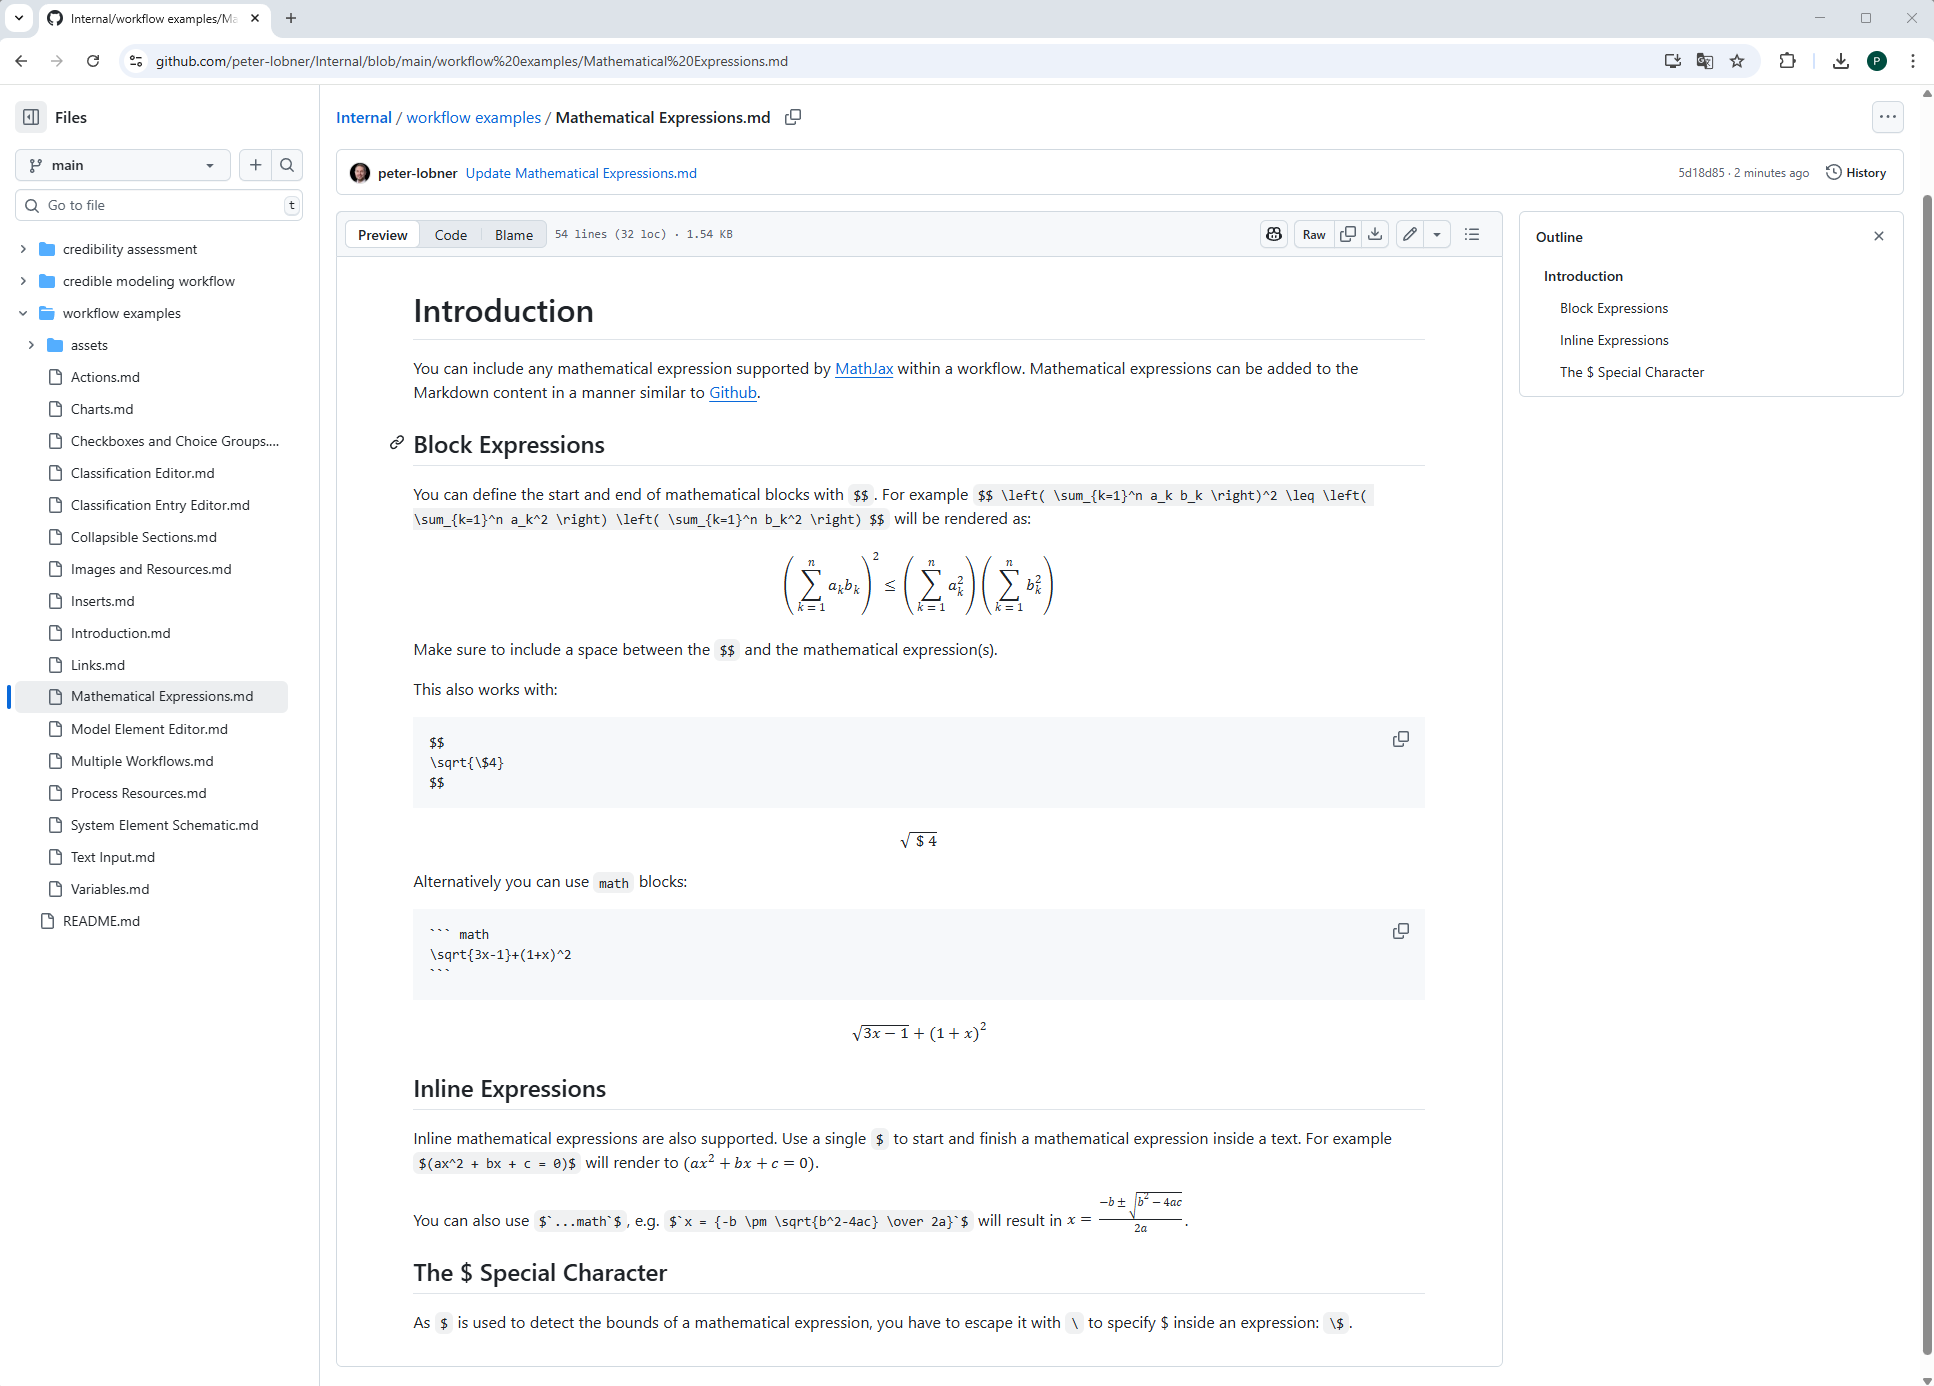Open browser downloads icon
The image size is (1934, 1386).
click(1841, 61)
